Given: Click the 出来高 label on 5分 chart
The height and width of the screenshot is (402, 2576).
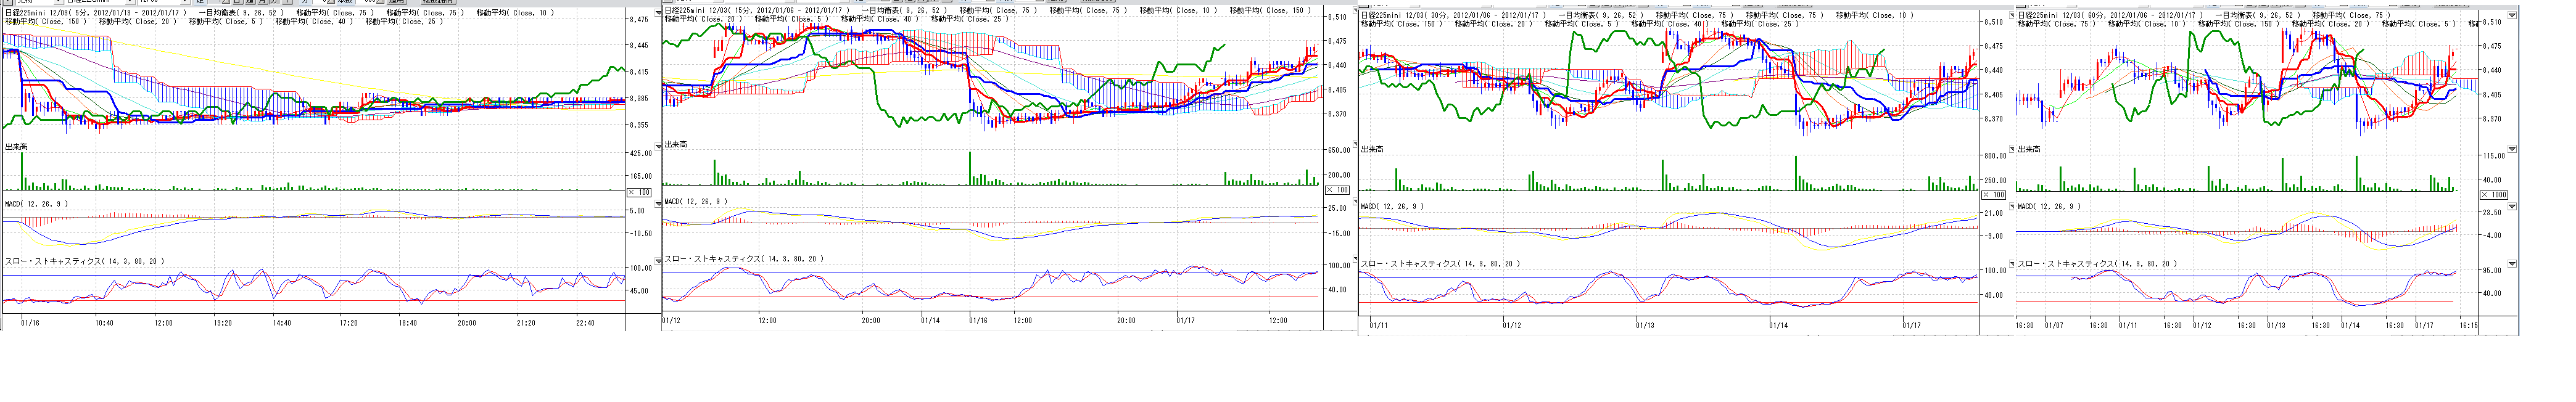Looking at the screenshot, I should tap(15, 147).
